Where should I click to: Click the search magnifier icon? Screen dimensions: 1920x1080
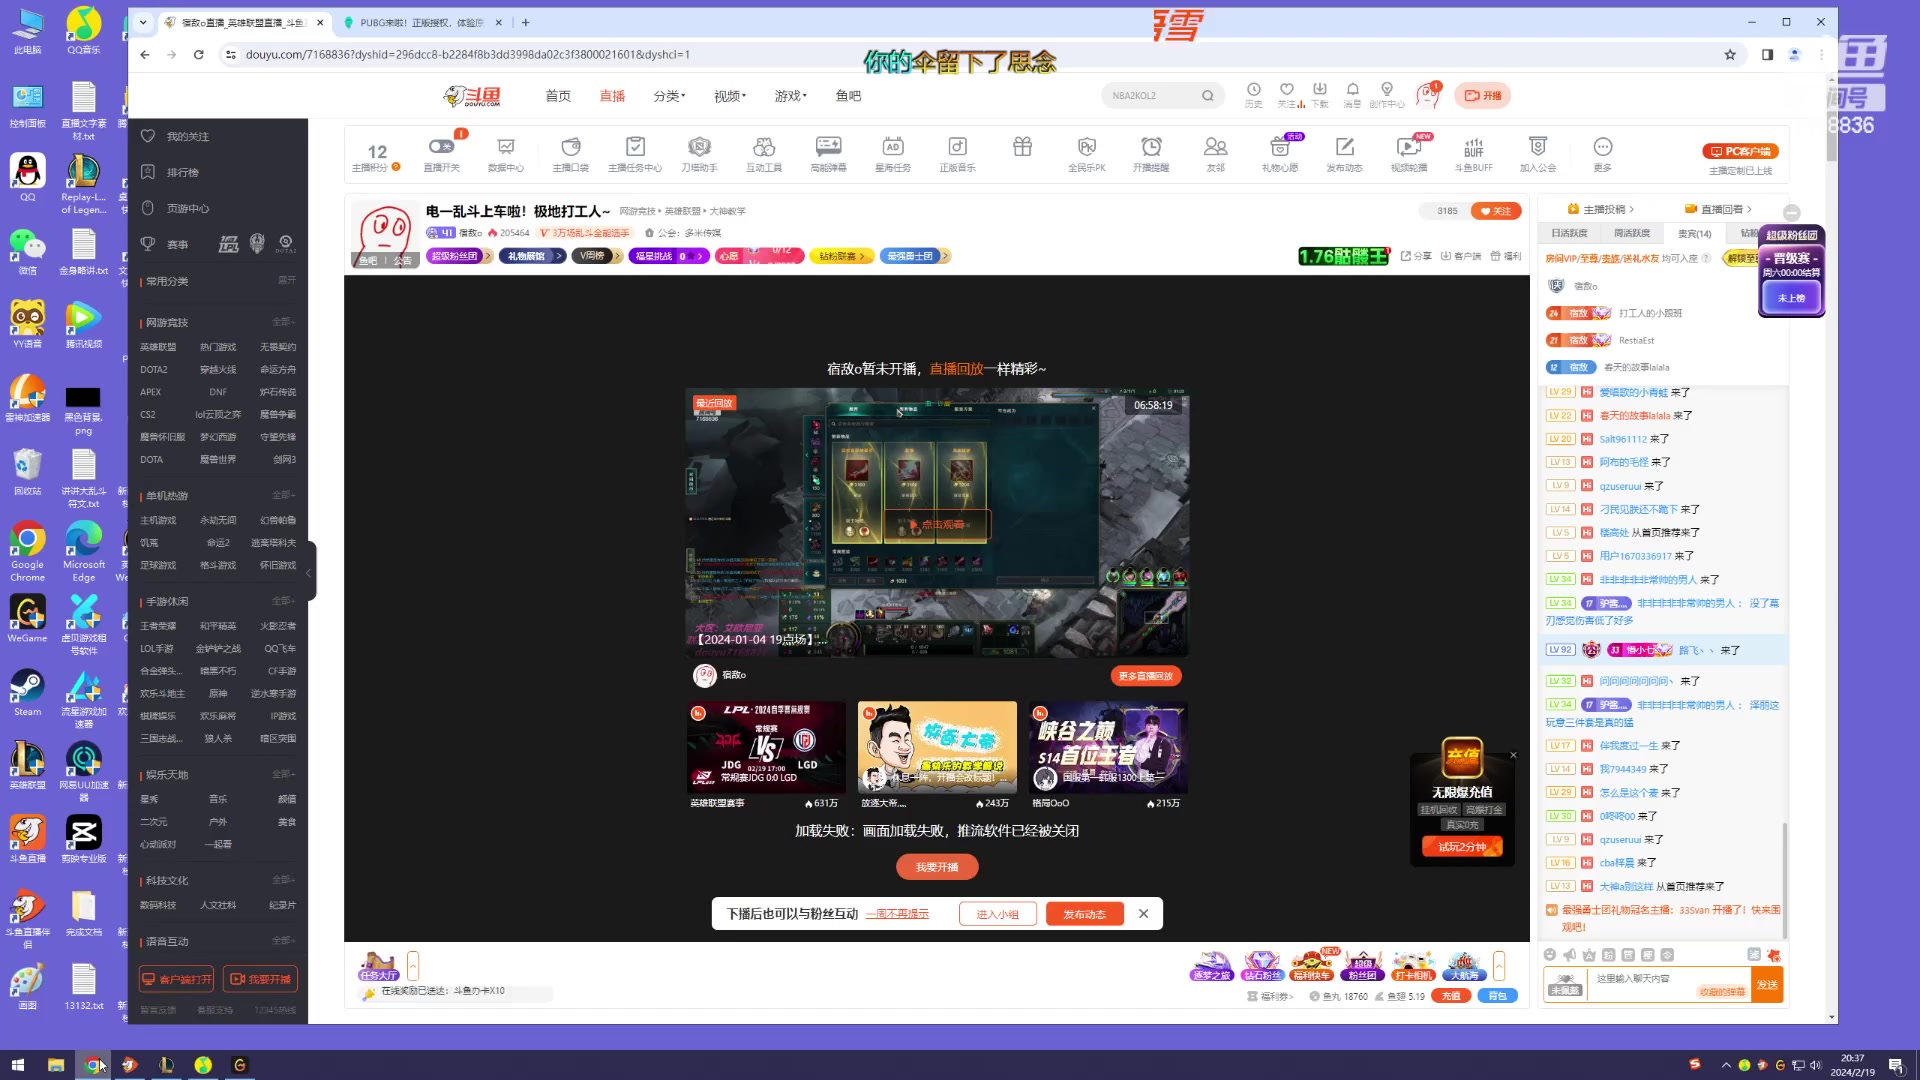point(1208,96)
